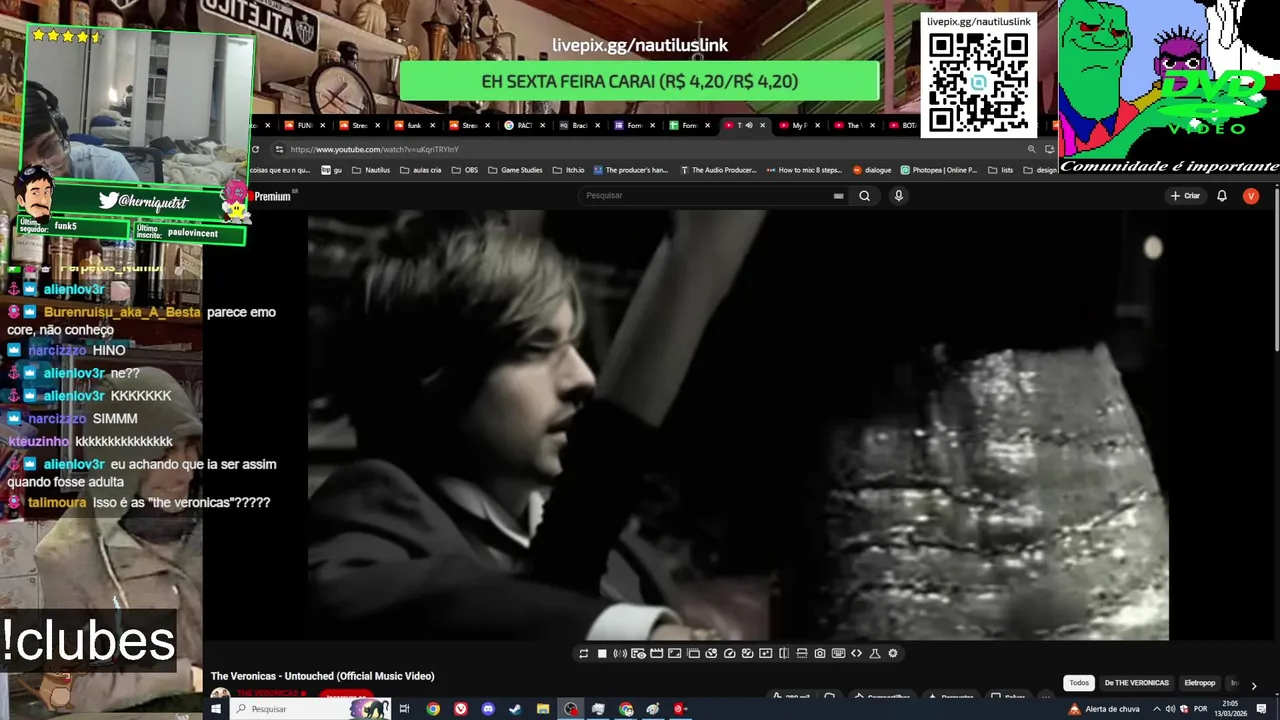This screenshot has height=720, width=1280.
Task: Open Steam from the taskbar
Action: pos(515,709)
